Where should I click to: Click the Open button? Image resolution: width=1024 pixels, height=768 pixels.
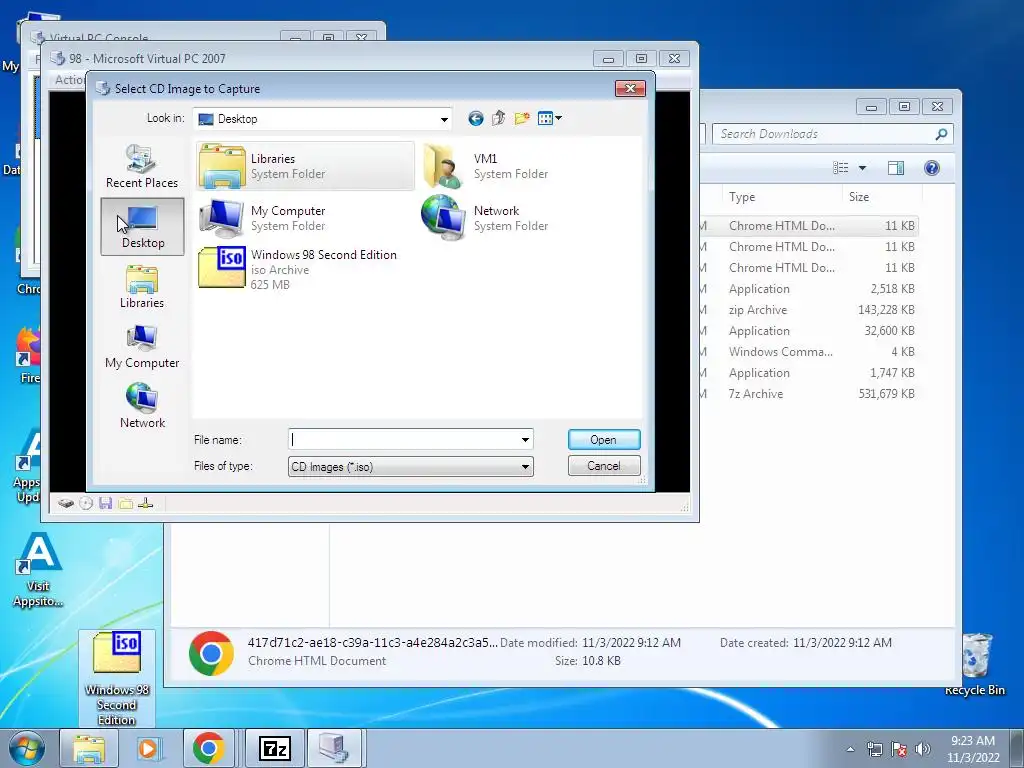pos(603,440)
